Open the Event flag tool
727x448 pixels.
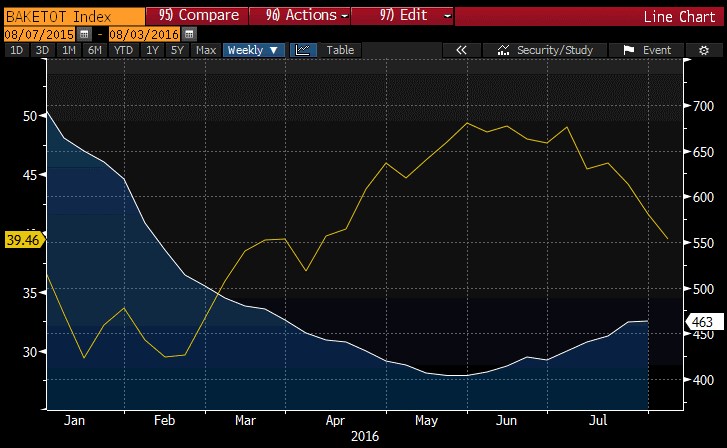pos(647,50)
